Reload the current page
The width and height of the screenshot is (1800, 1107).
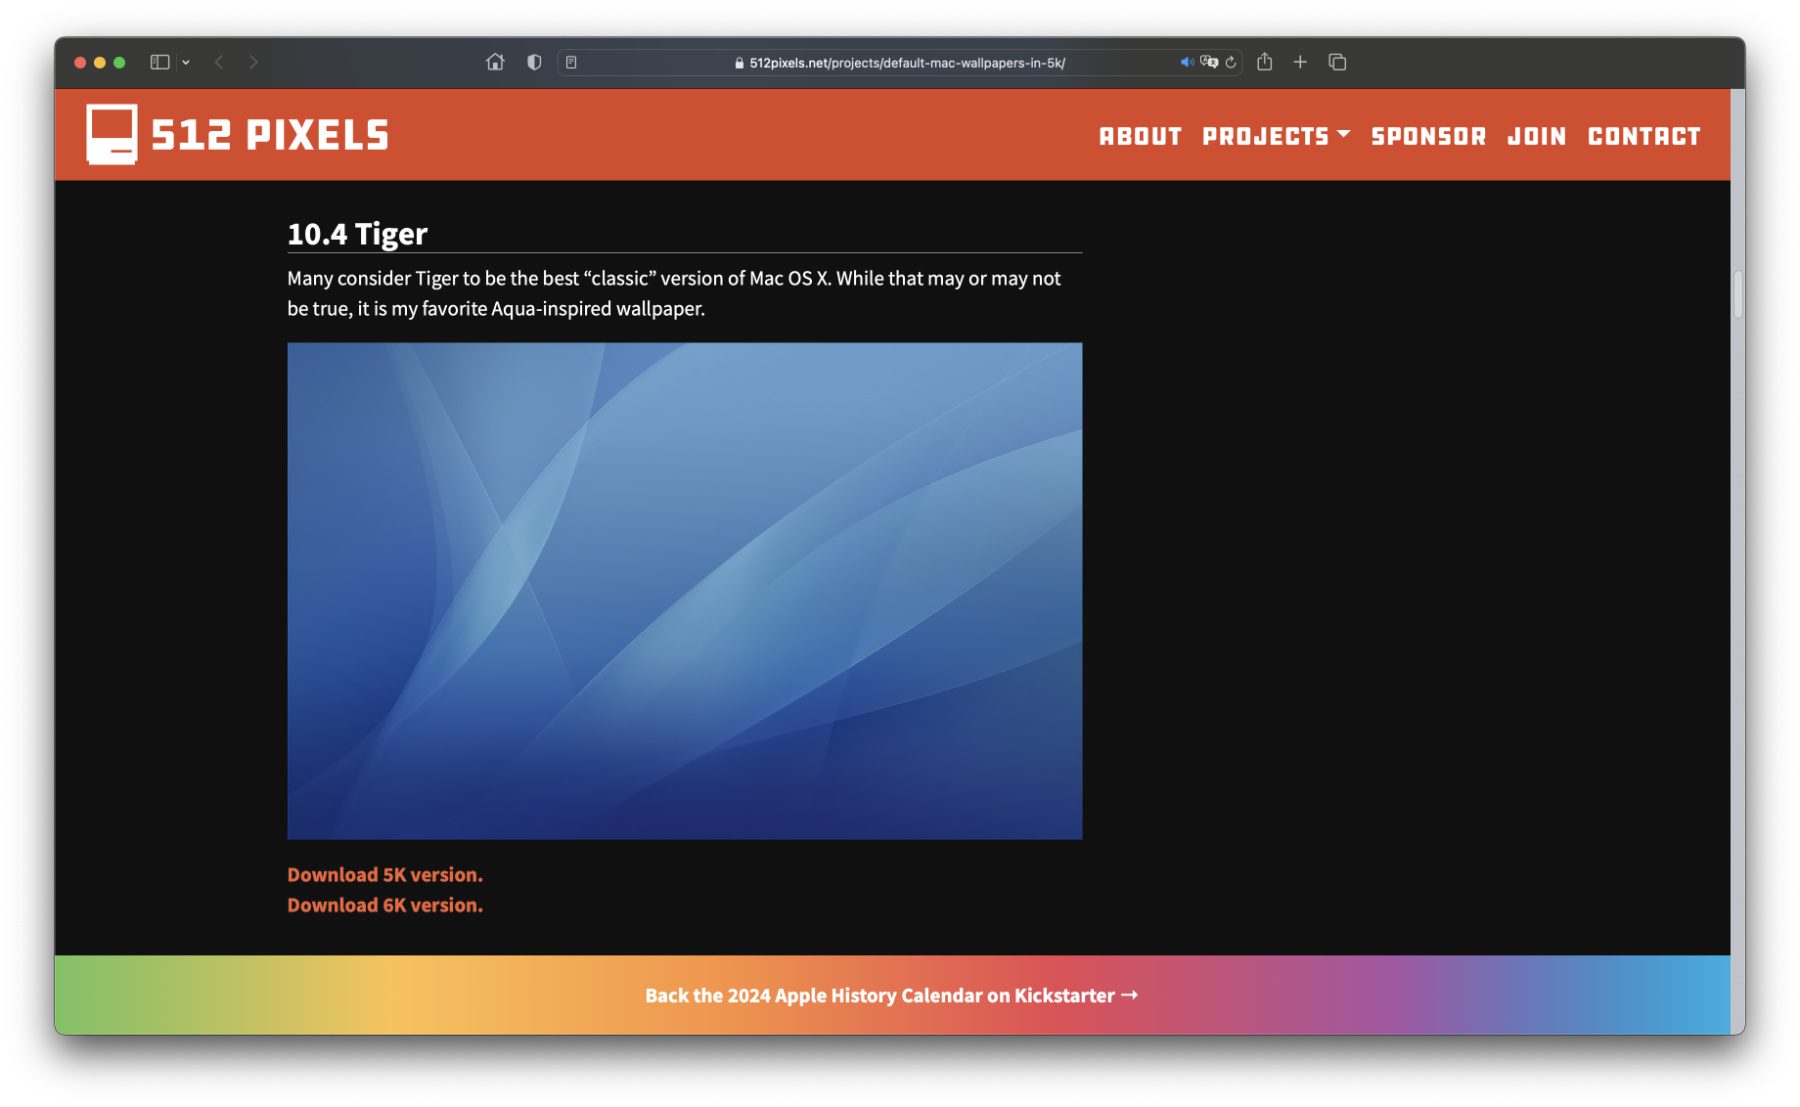1231,62
